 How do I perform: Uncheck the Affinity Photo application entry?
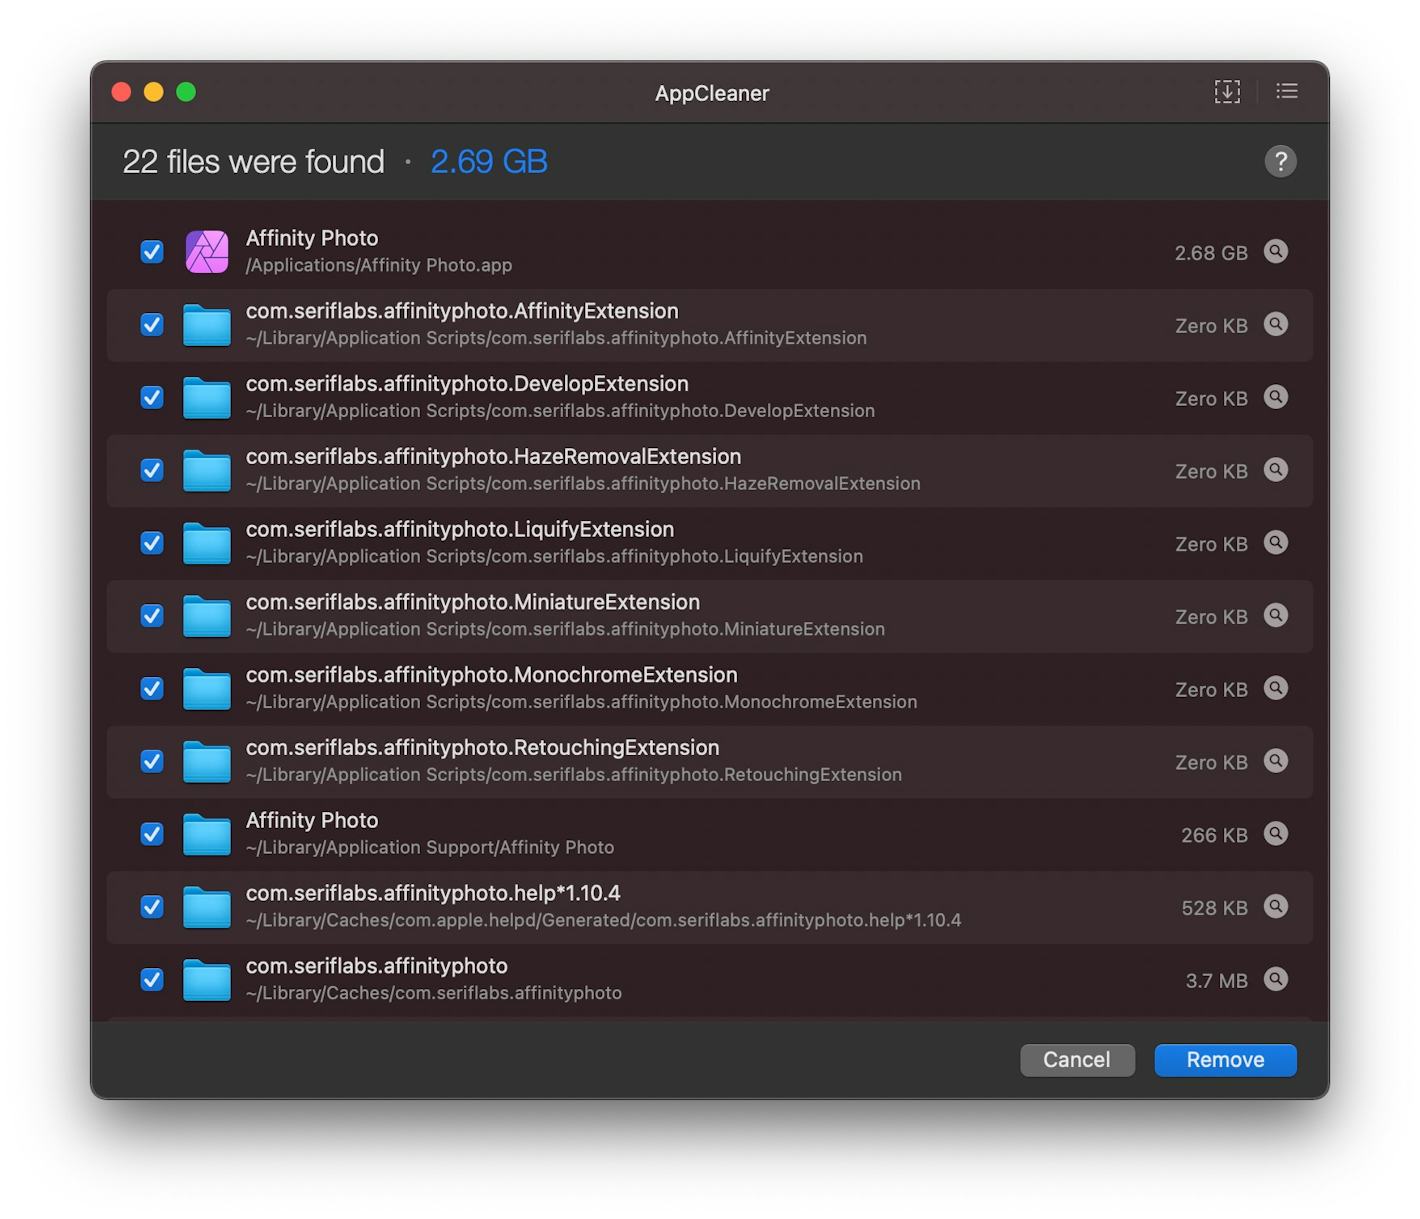click(x=151, y=252)
